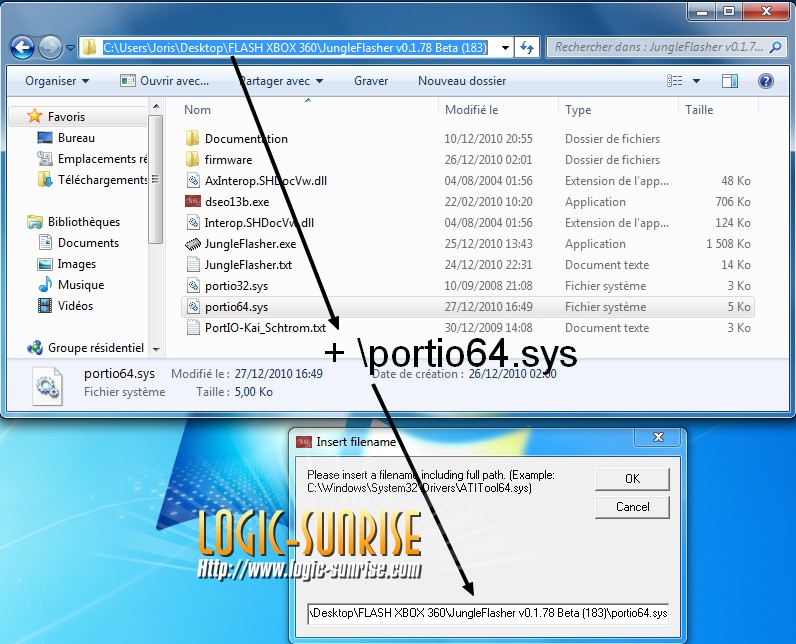
Task: Toggle the preview pane icon
Action: coord(729,81)
